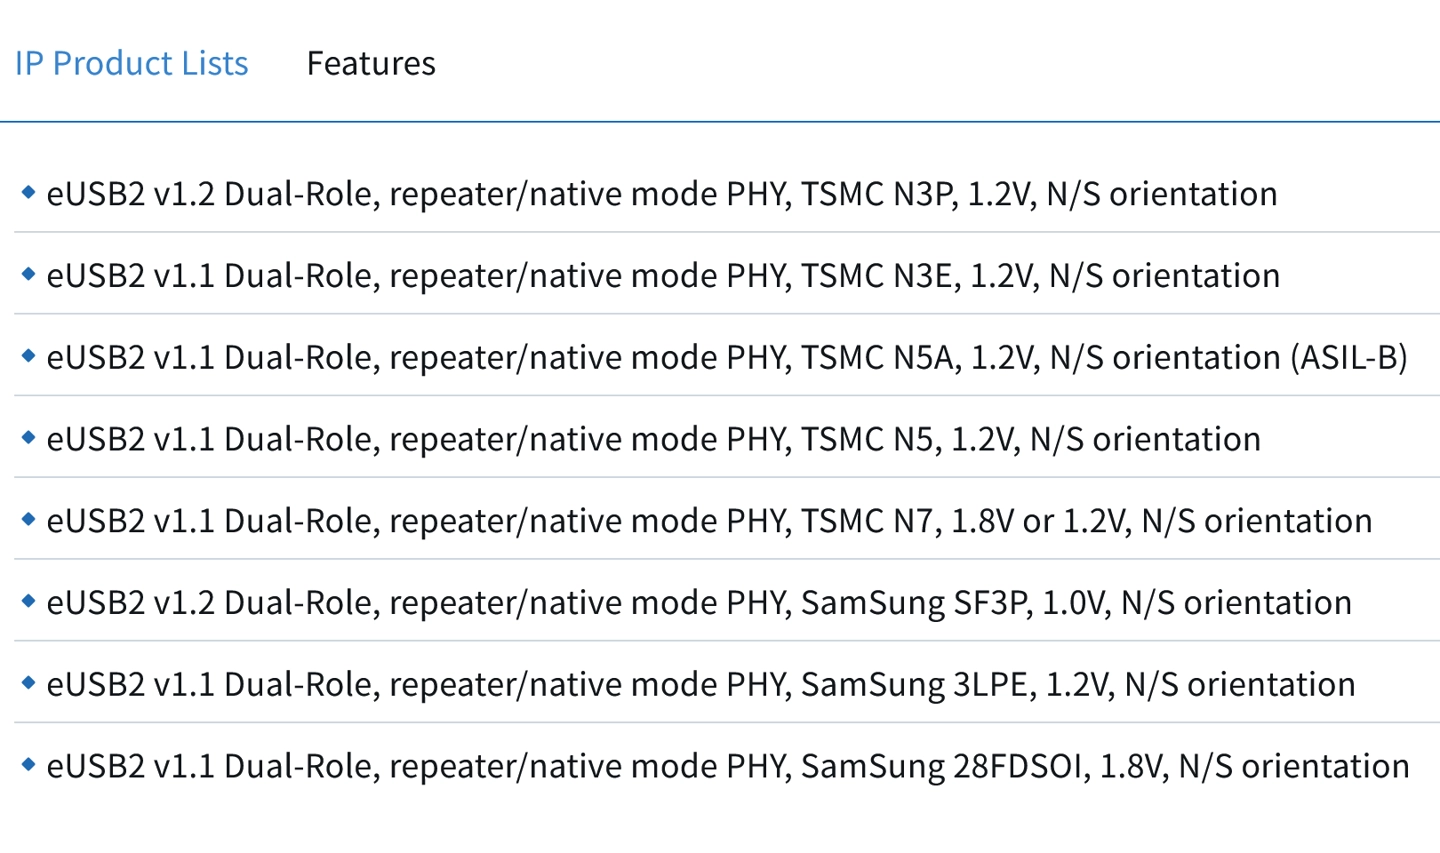Screen dimensions: 1440x853
Task: Open the IP Product Lists tab
Action: [131, 63]
